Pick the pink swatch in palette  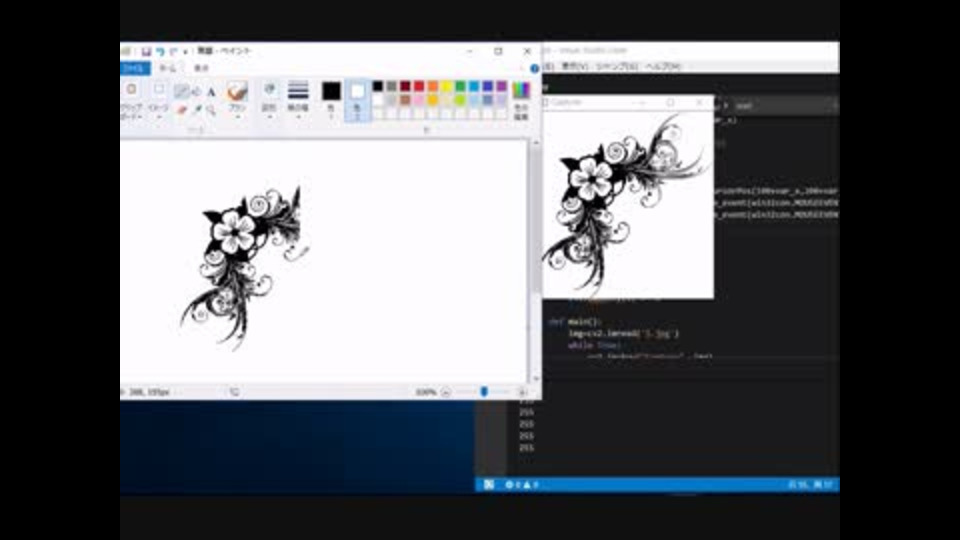pyautogui.click(x=419, y=100)
